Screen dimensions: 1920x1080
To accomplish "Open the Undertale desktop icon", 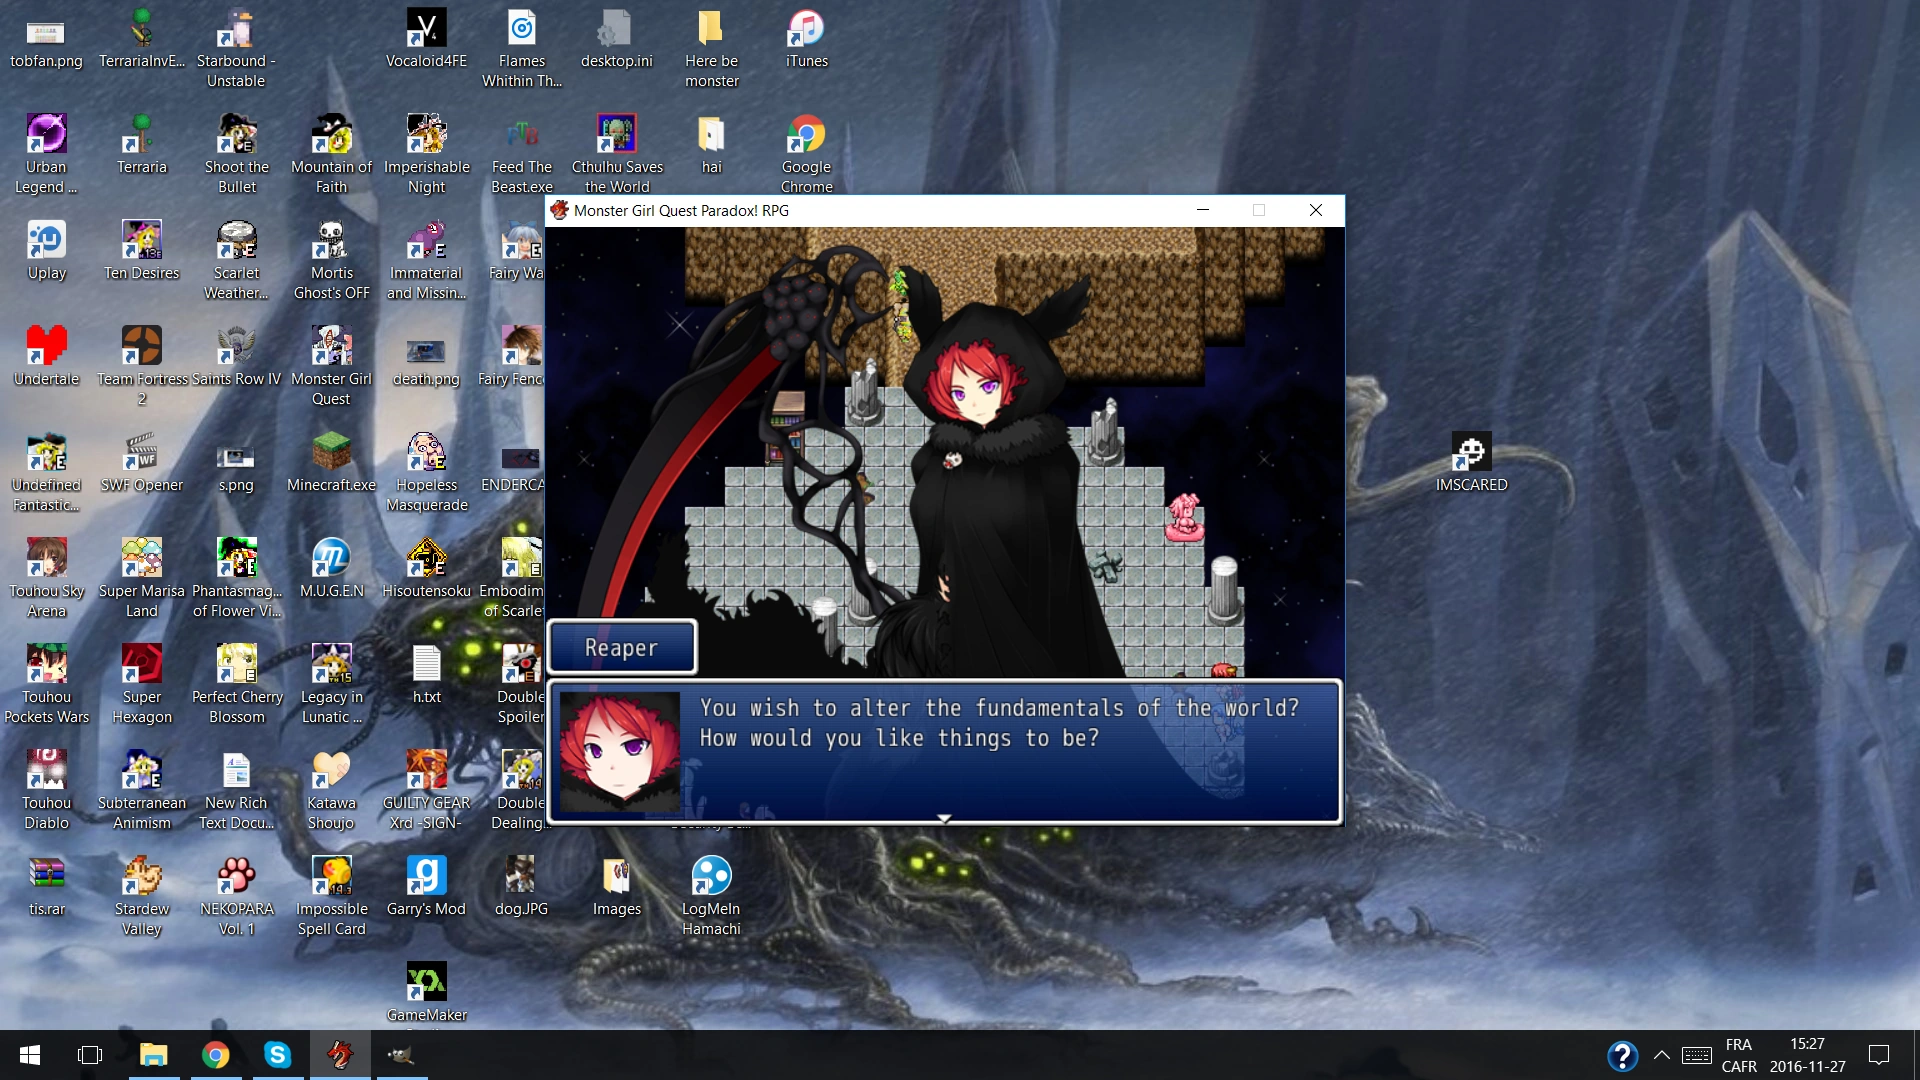I will coord(46,346).
